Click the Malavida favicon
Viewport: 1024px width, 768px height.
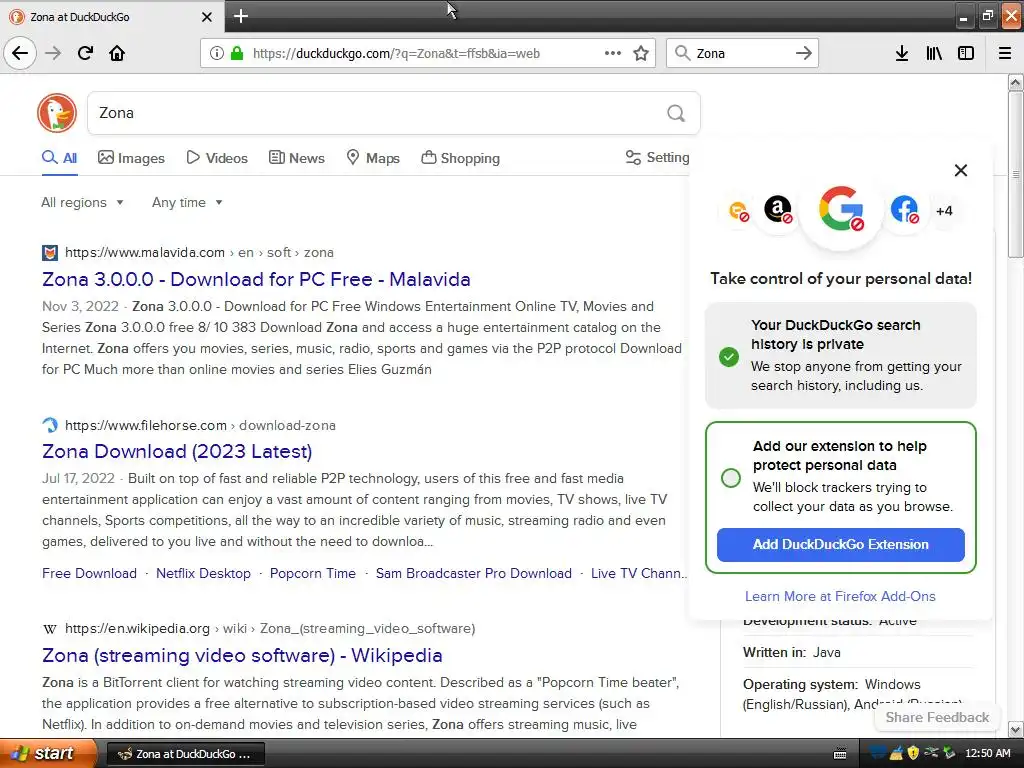coord(50,253)
